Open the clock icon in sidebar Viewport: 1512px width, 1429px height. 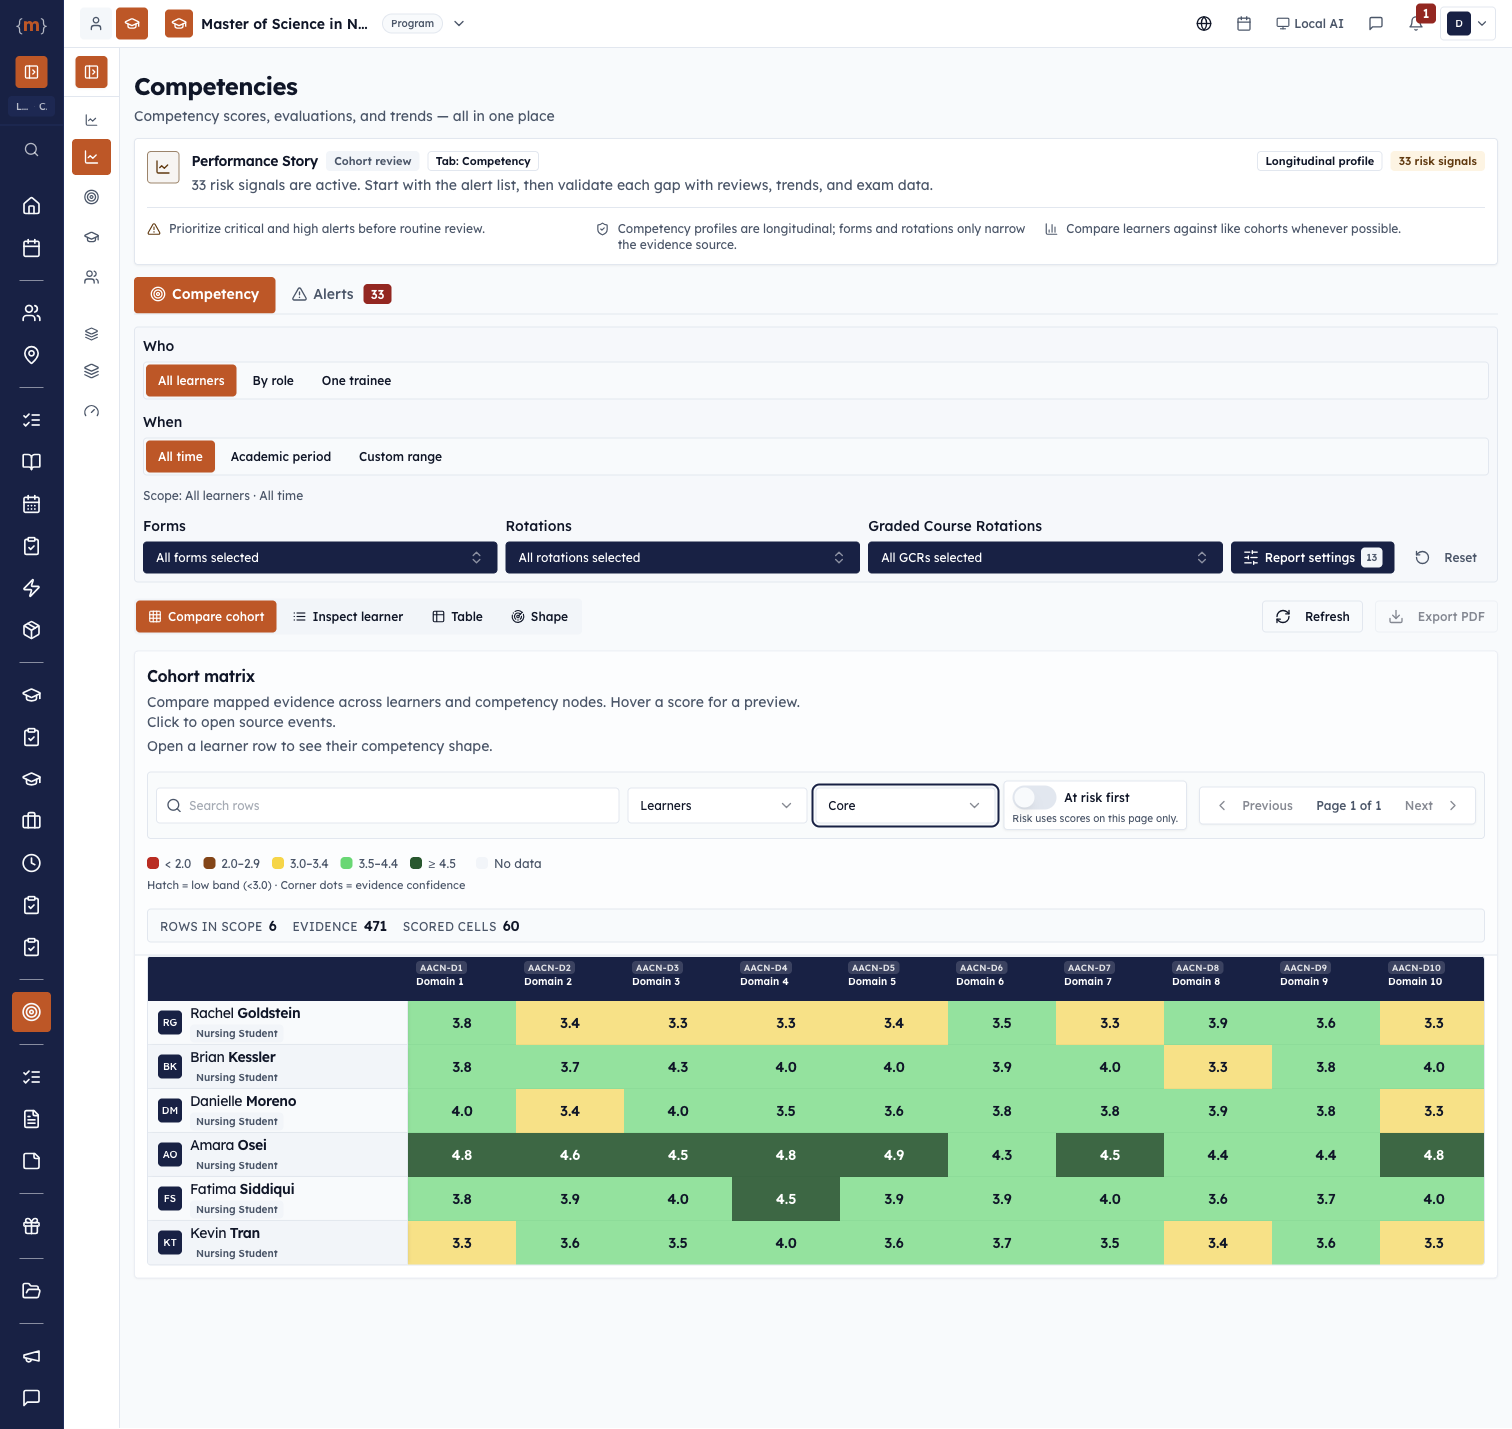32,863
